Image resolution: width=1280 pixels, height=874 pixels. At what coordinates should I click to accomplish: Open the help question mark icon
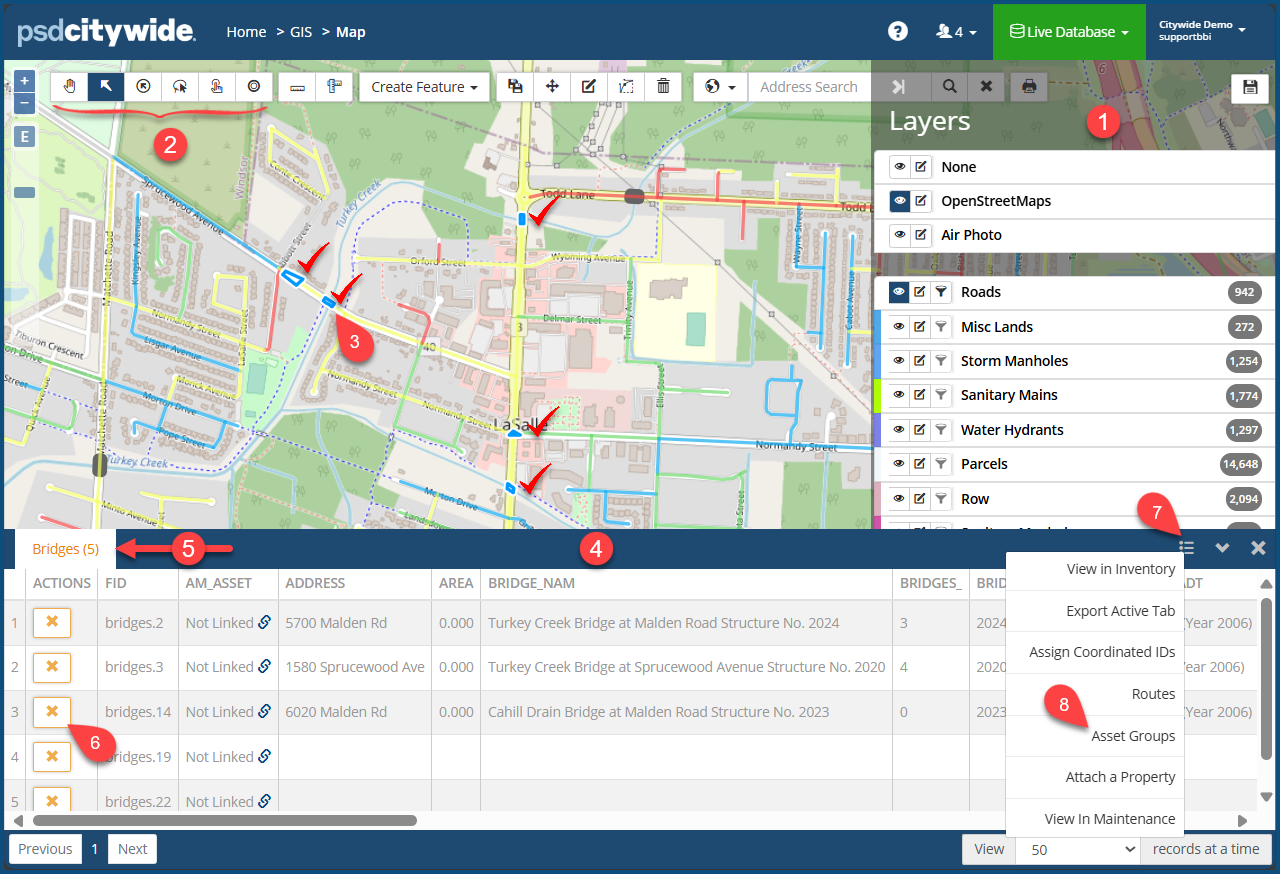click(x=898, y=31)
